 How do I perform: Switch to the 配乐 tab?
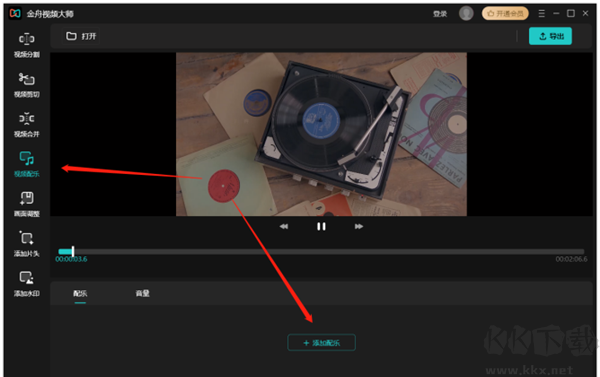[80, 294]
